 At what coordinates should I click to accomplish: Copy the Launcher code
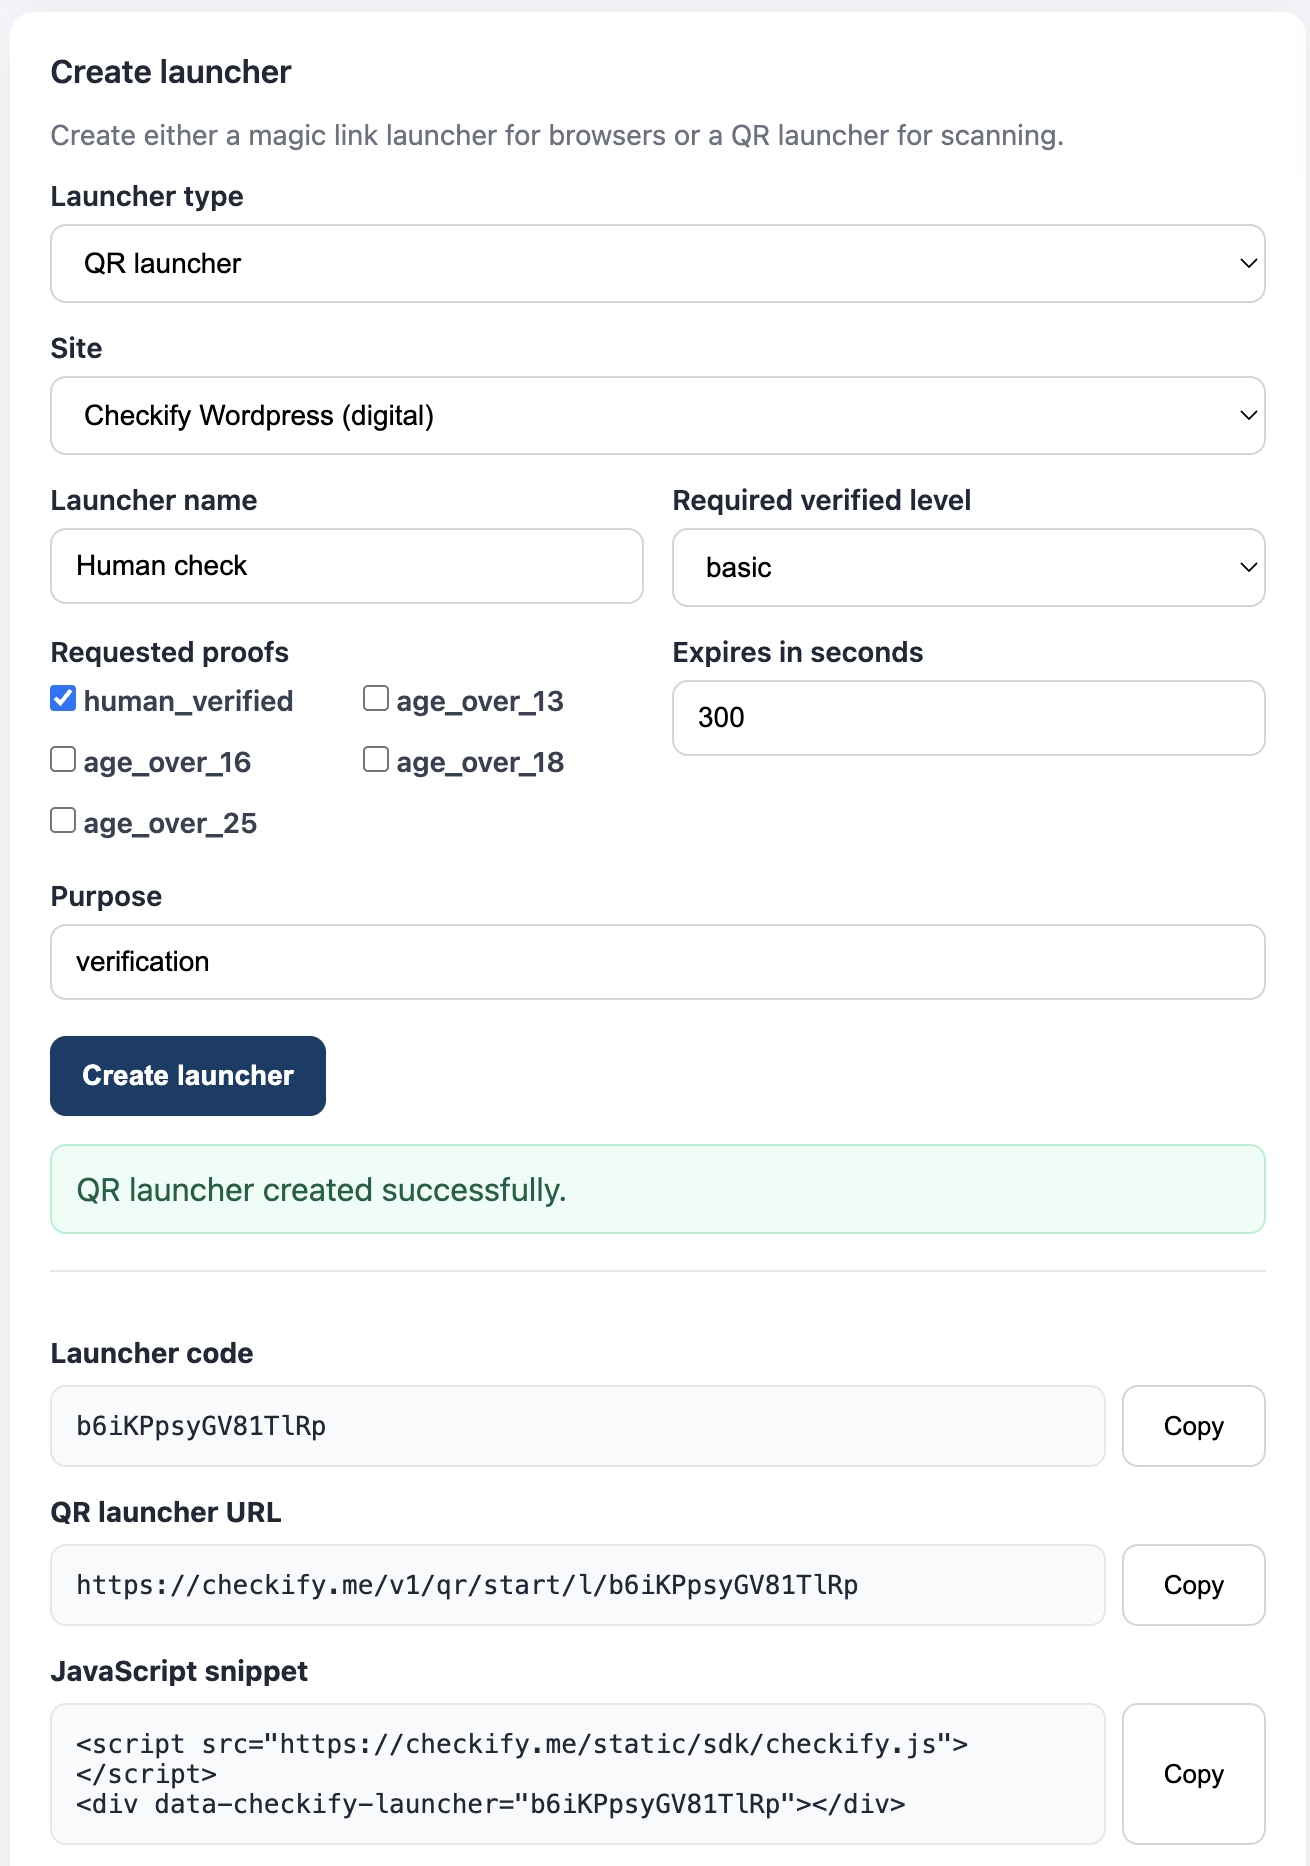click(1194, 1426)
